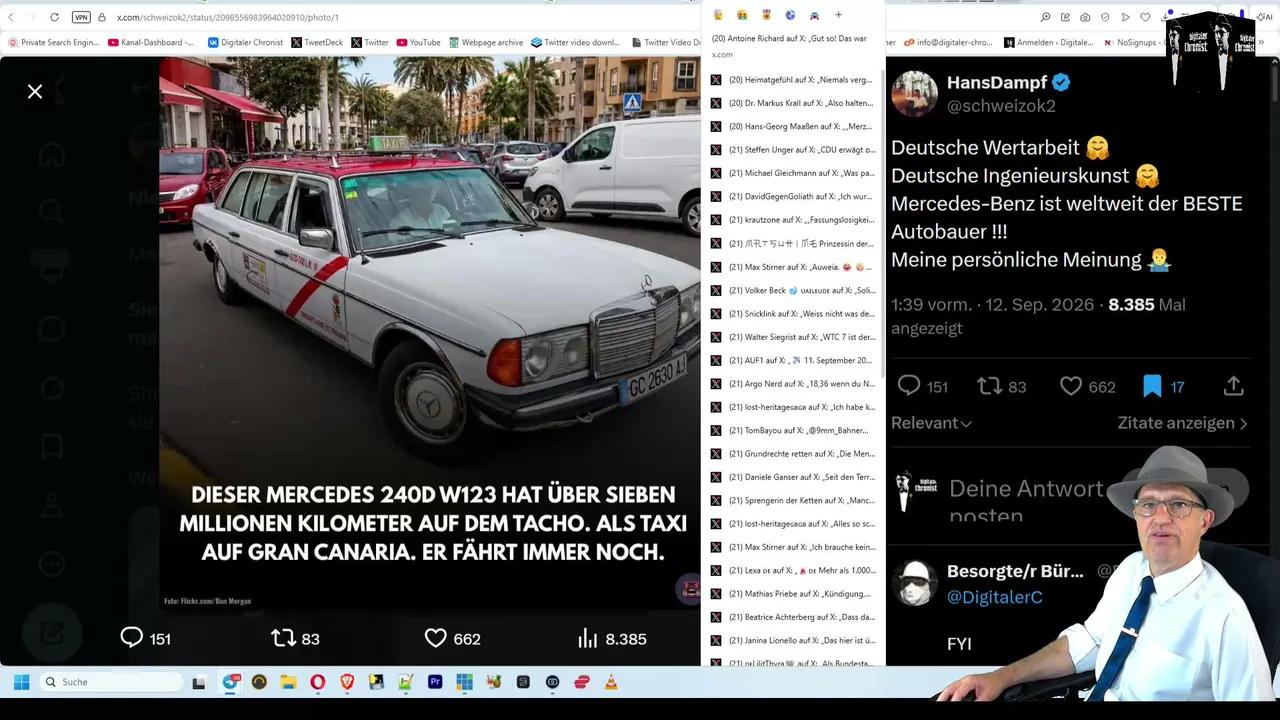The image size is (1280, 720).
Task: Select the Heimatgefühl auf X tab
Action: pos(792,80)
